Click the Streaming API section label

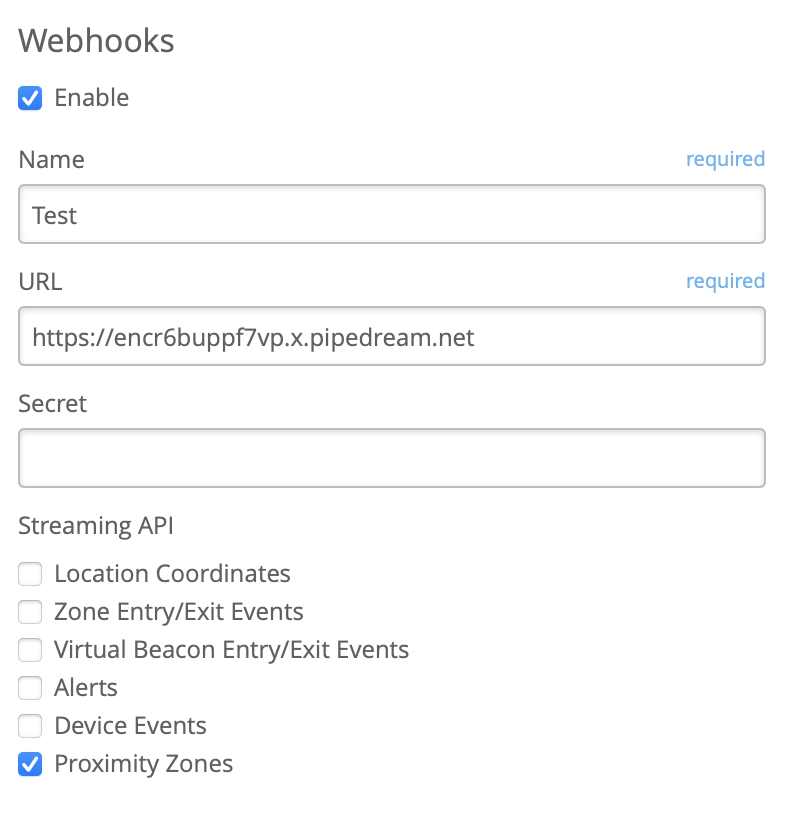[96, 526]
